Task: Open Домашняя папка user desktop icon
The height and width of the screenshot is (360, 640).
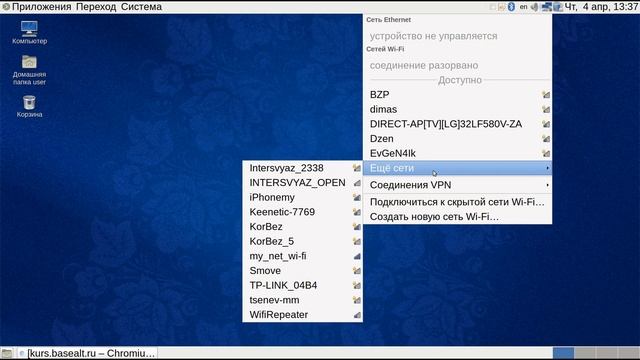Action: click(29, 70)
